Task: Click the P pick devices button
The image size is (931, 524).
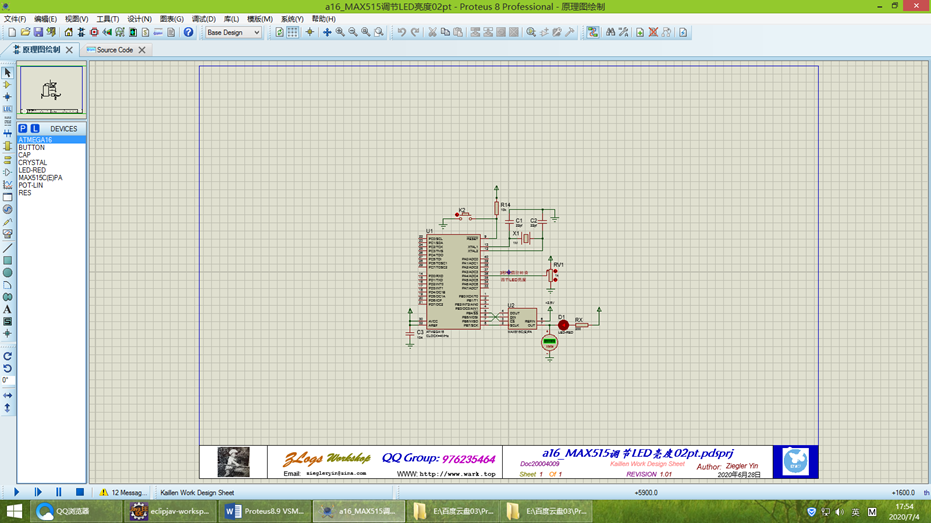Action: coord(23,128)
